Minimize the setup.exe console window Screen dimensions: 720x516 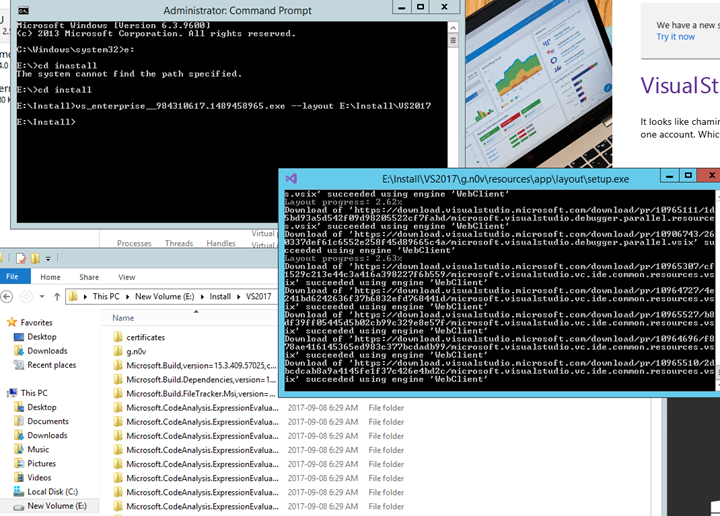[669, 175]
